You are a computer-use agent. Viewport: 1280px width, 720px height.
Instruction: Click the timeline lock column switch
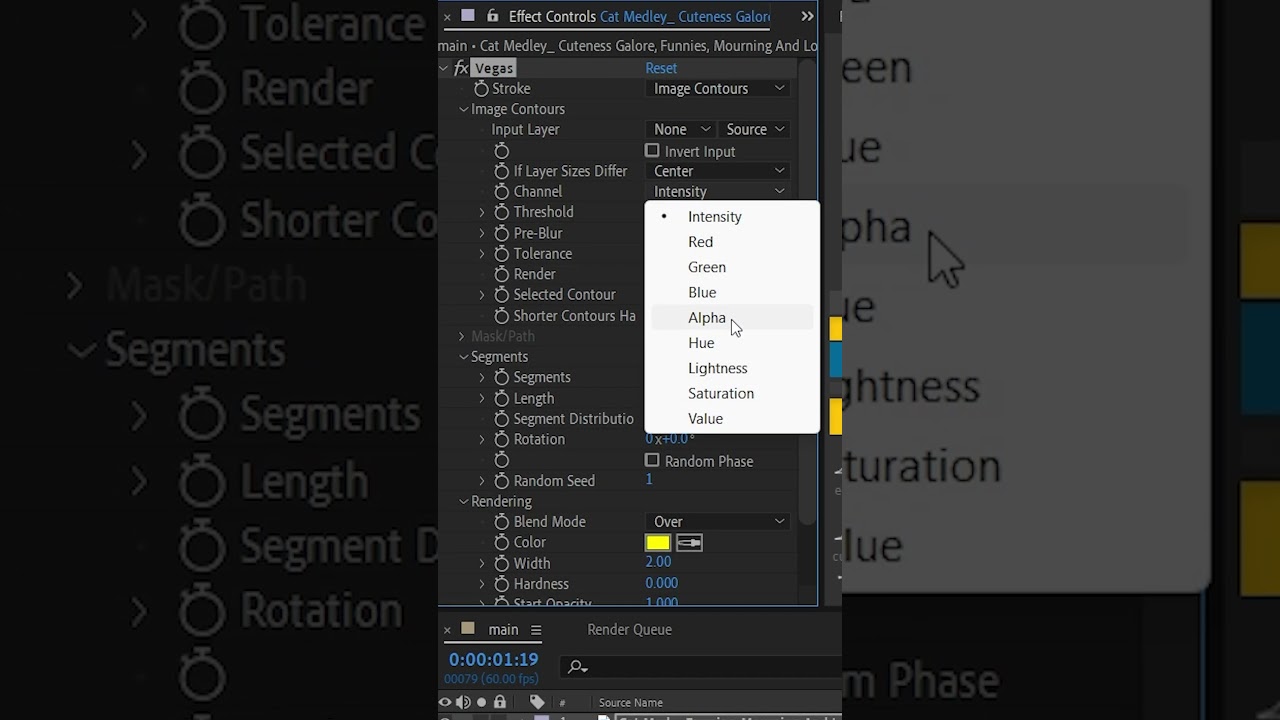tap(500, 702)
